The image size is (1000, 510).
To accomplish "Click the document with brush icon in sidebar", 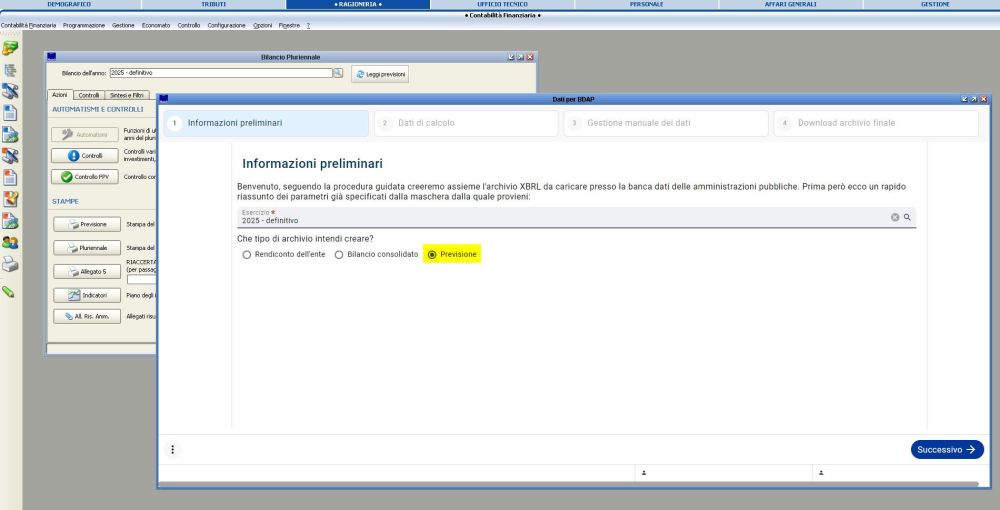I will click(10, 199).
